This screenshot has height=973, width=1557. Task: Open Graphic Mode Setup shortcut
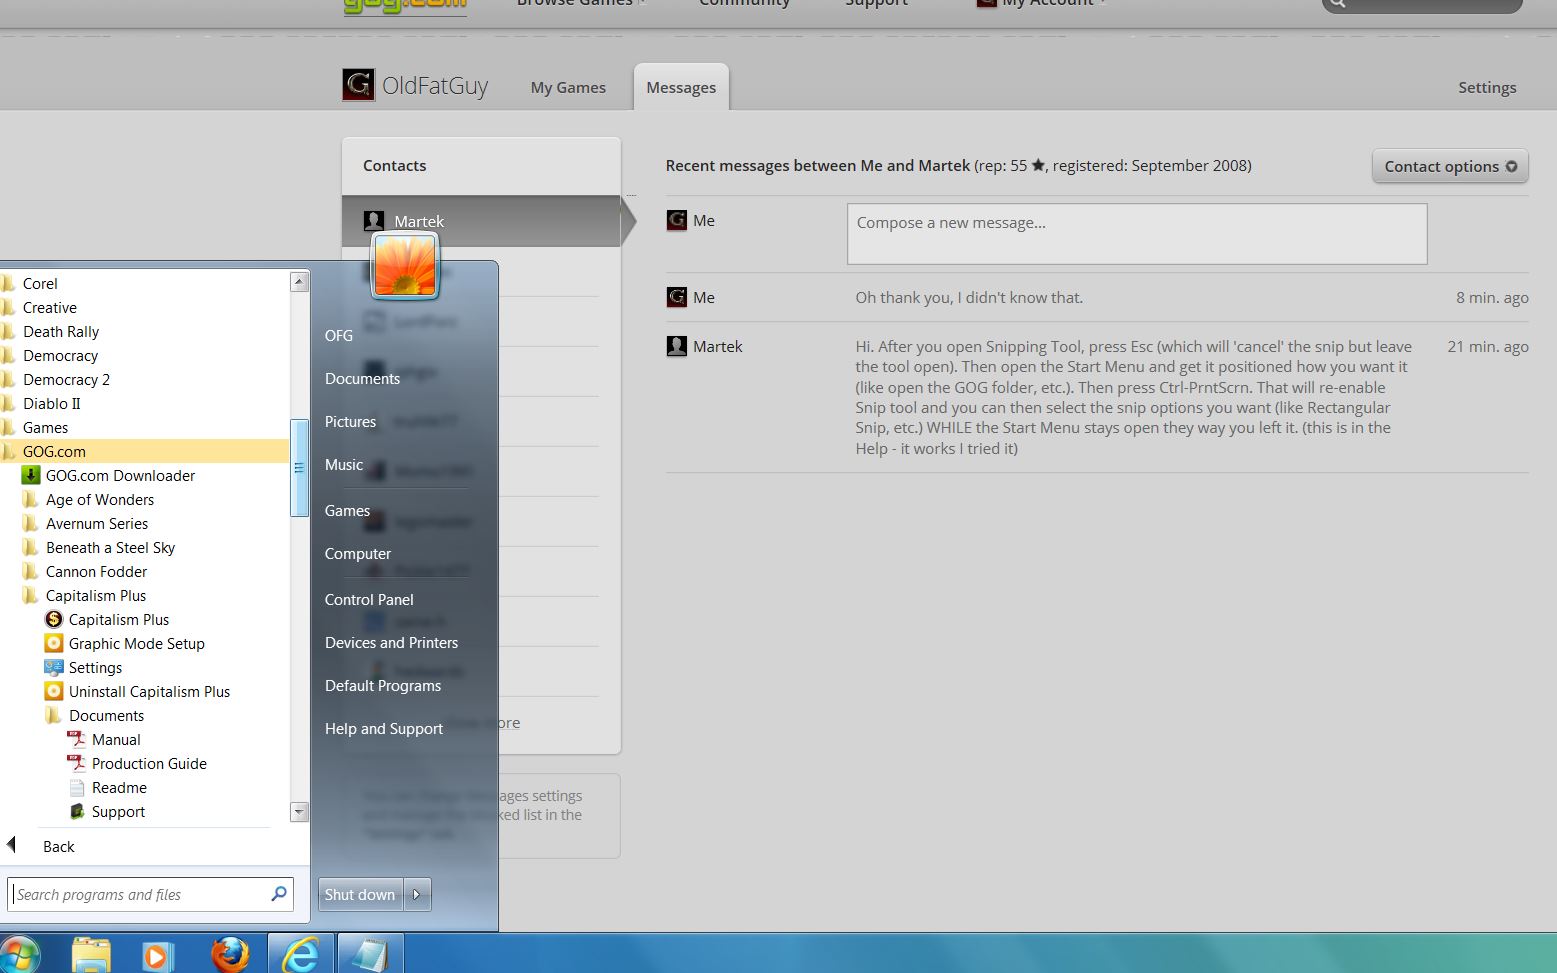(125, 644)
